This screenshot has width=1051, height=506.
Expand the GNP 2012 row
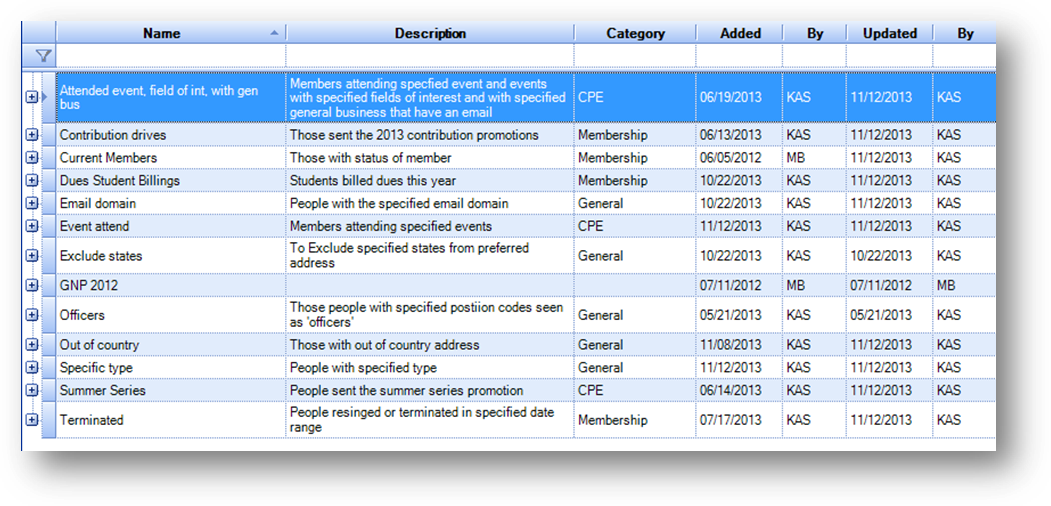tap(32, 285)
